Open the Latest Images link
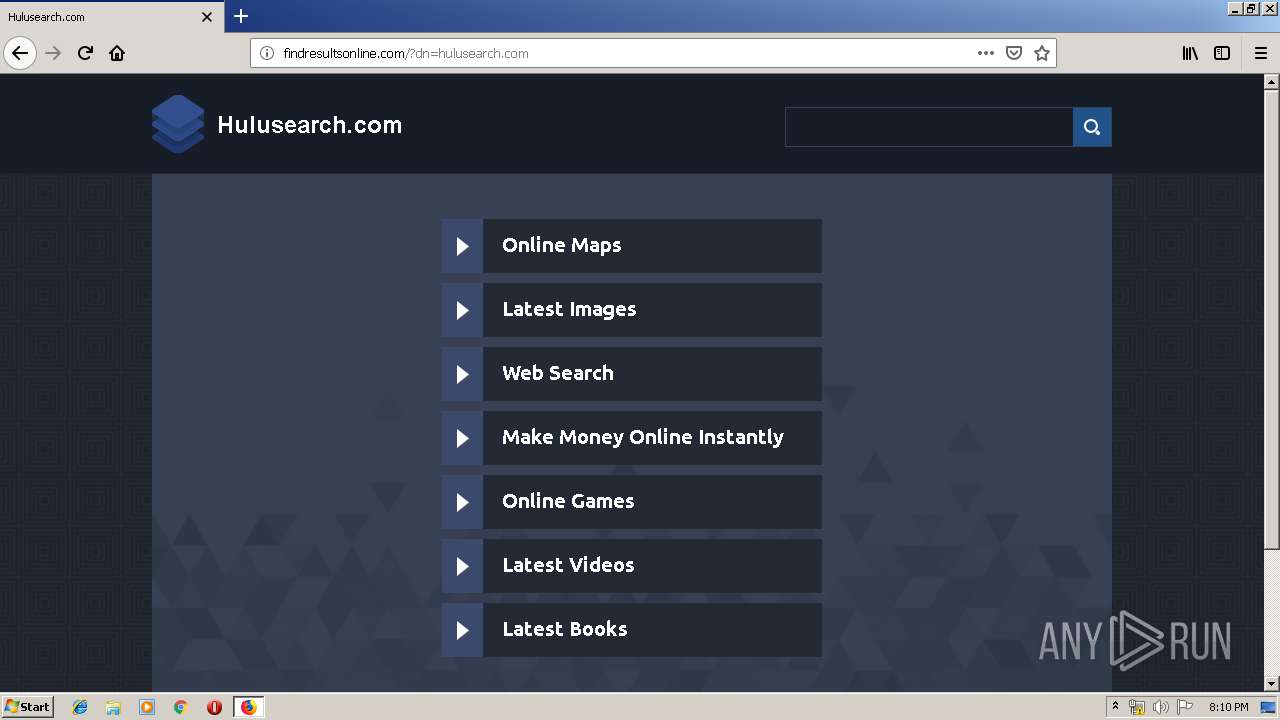 (652, 310)
